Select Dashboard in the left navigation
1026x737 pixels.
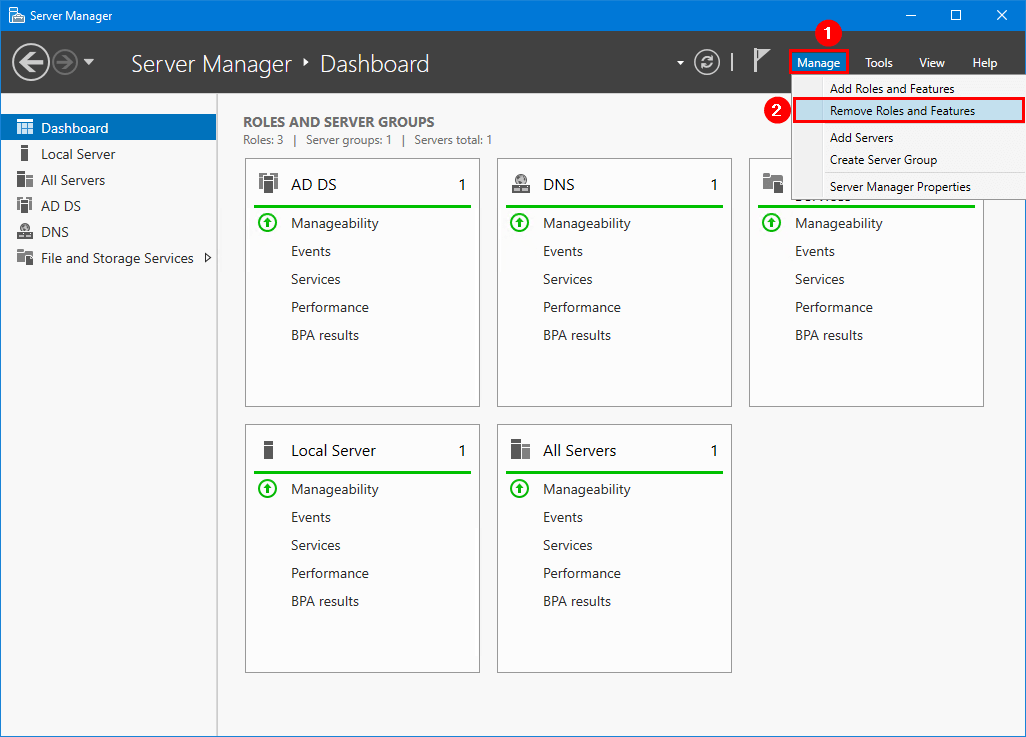click(x=74, y=128)
